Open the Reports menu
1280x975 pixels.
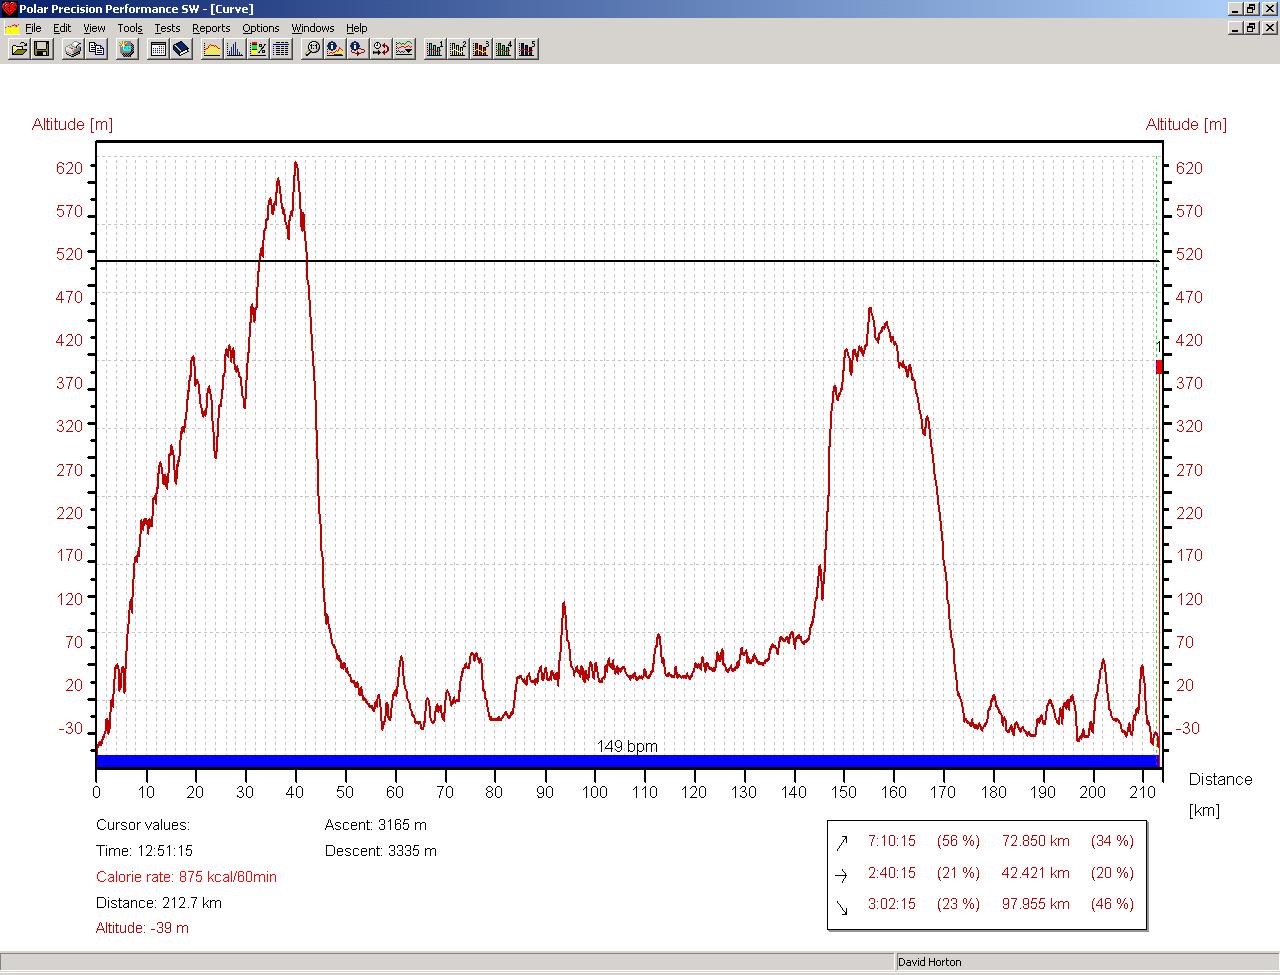[x=211, y=28]
